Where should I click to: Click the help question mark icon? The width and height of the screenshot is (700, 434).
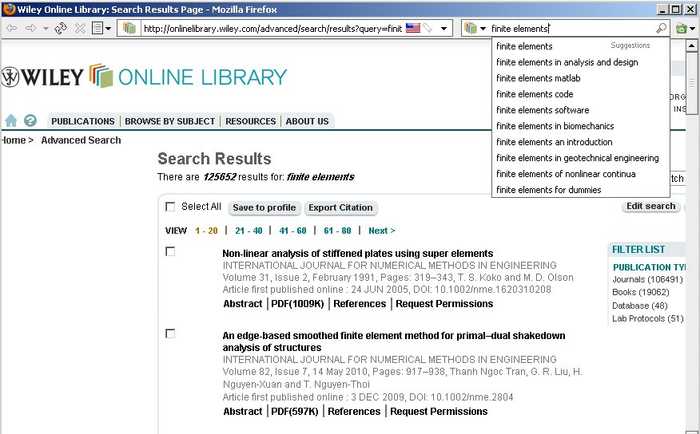coord(30,121)
